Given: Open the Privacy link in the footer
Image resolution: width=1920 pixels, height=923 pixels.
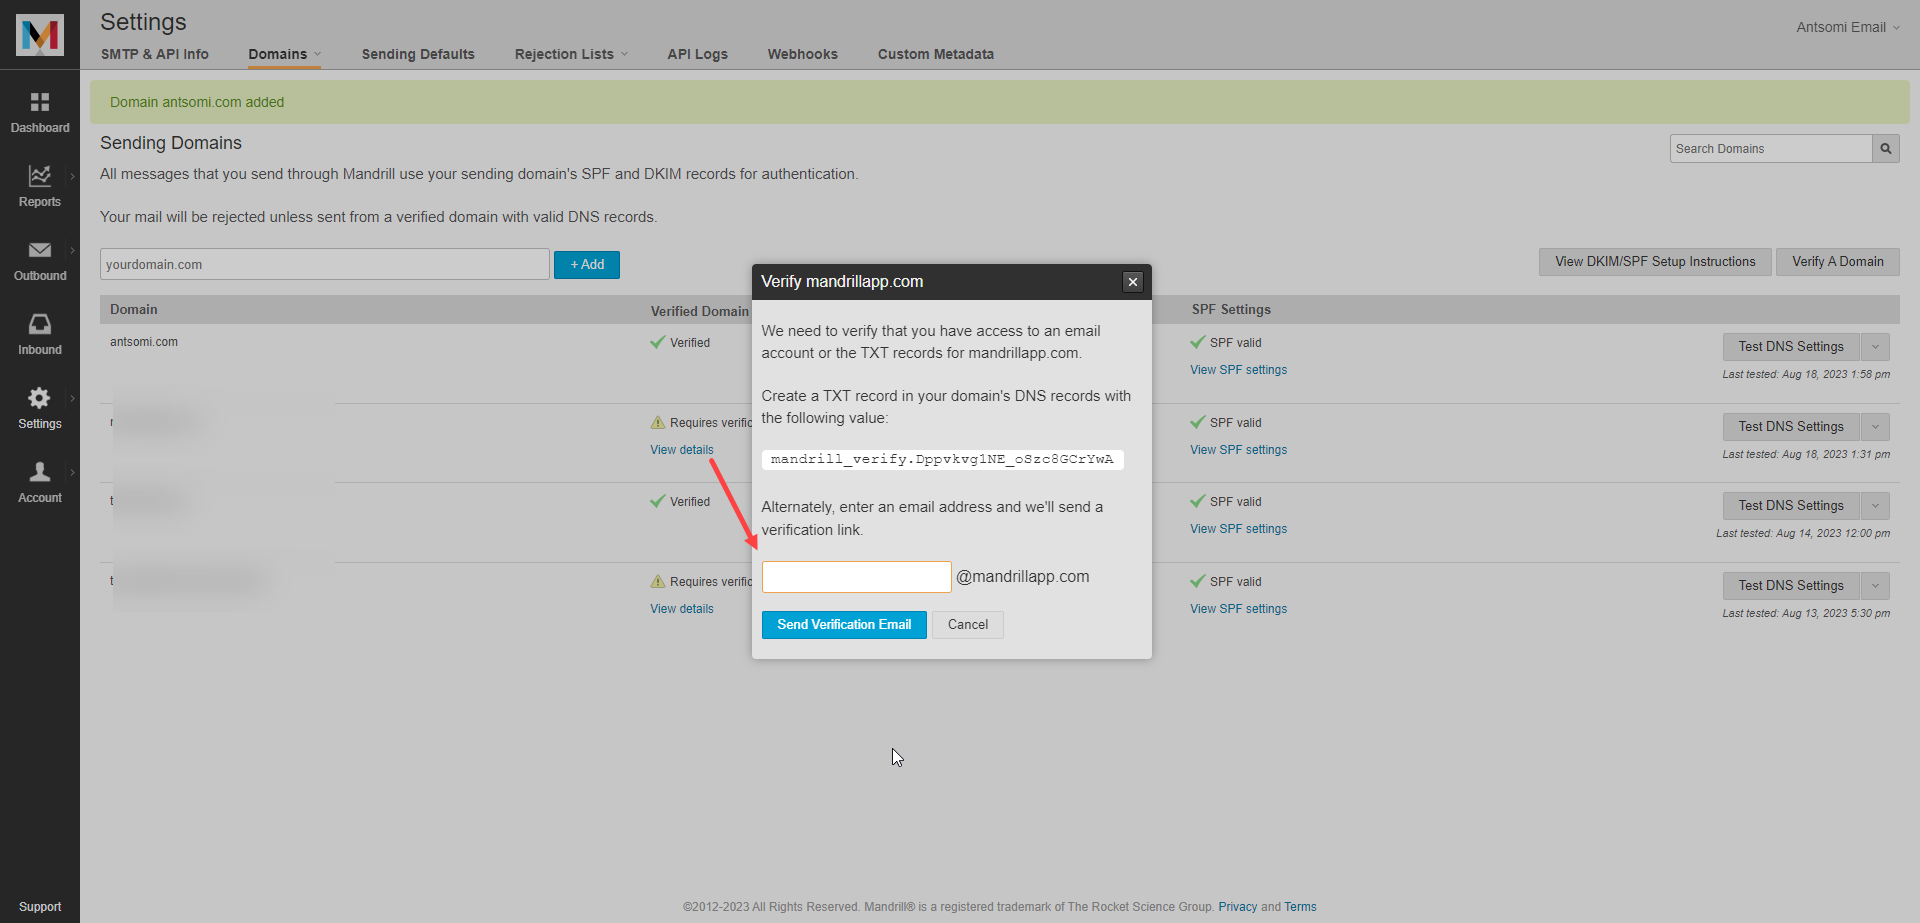Looking at the screenshot, I should pyautogui.click(x=1237, y=907).
